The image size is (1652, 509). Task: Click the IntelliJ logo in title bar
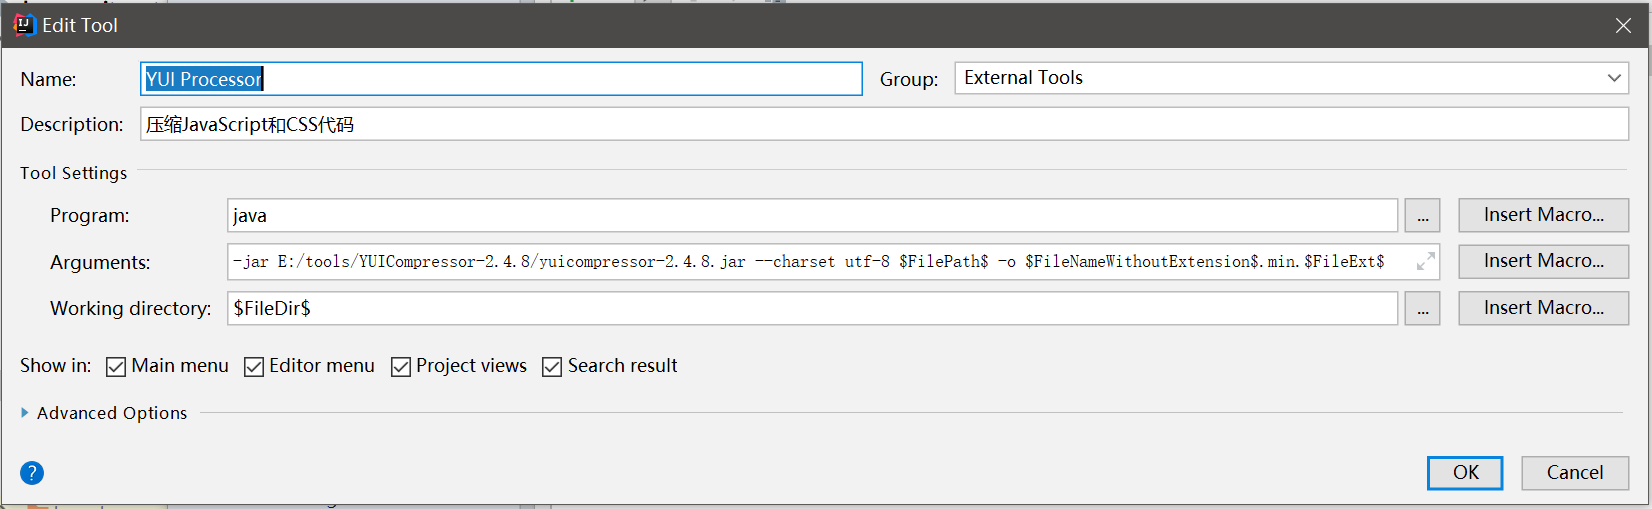pyautogui.click(x=24, y=25)
